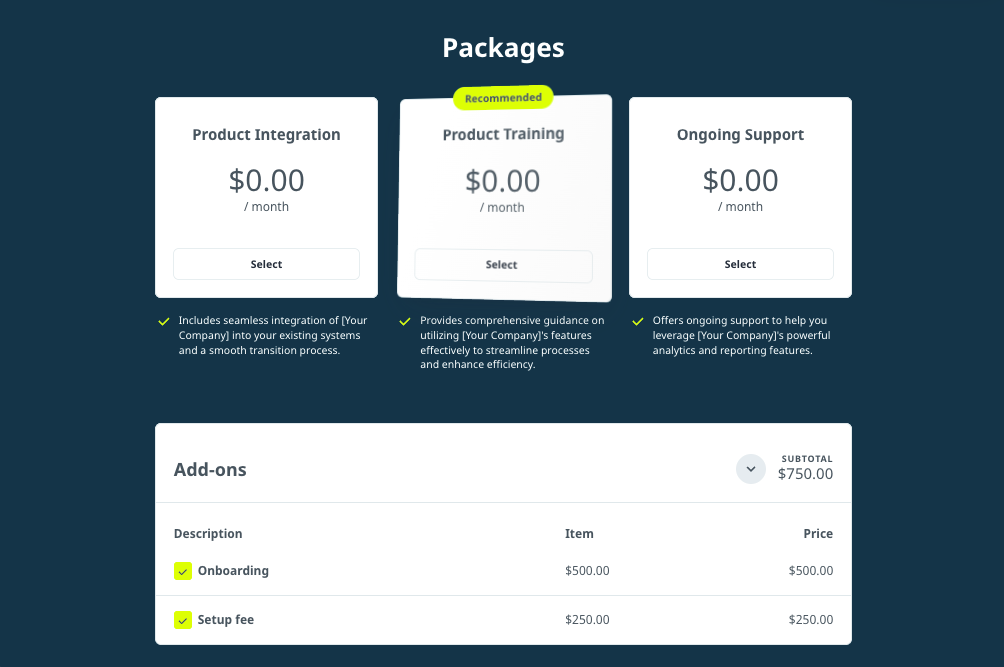Click the Product Training $0.00 price

click(x=503, y=181)
